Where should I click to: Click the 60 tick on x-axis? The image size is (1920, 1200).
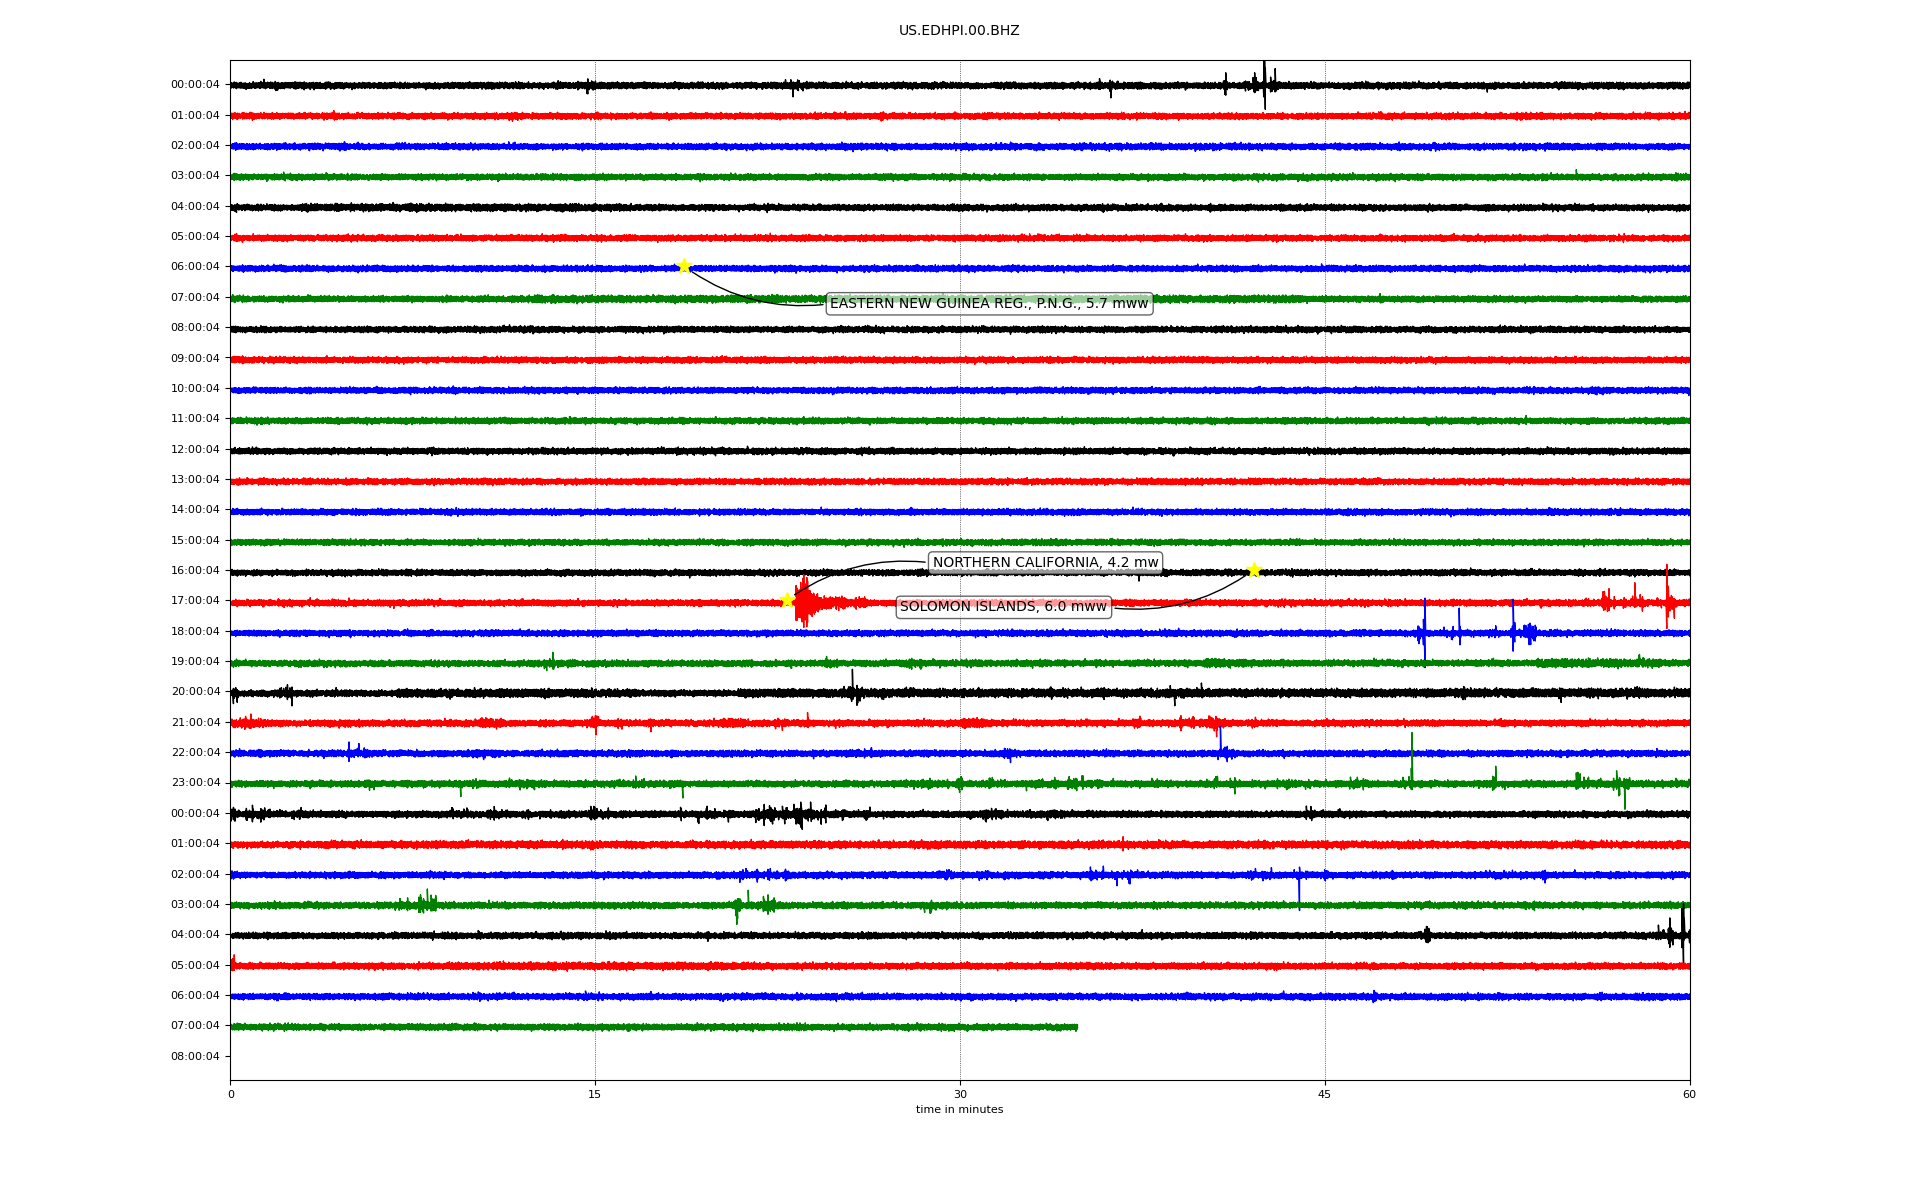[1689, 1094]
